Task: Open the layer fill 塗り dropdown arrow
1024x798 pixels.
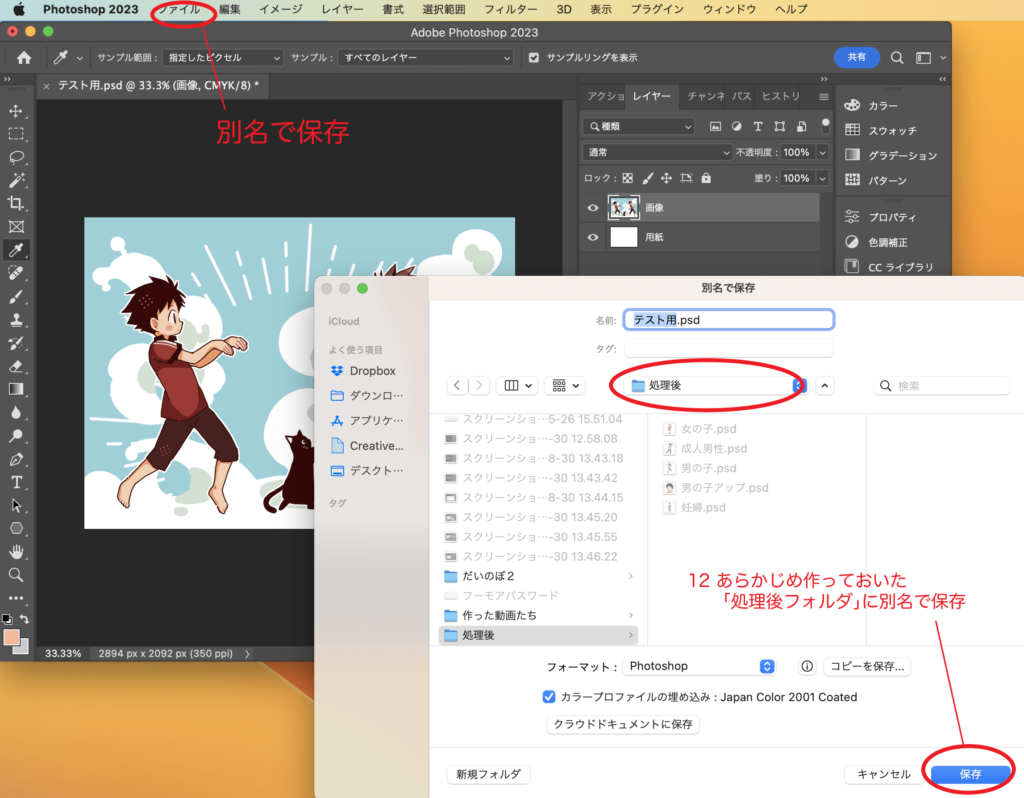Action: tap(823, 178)
